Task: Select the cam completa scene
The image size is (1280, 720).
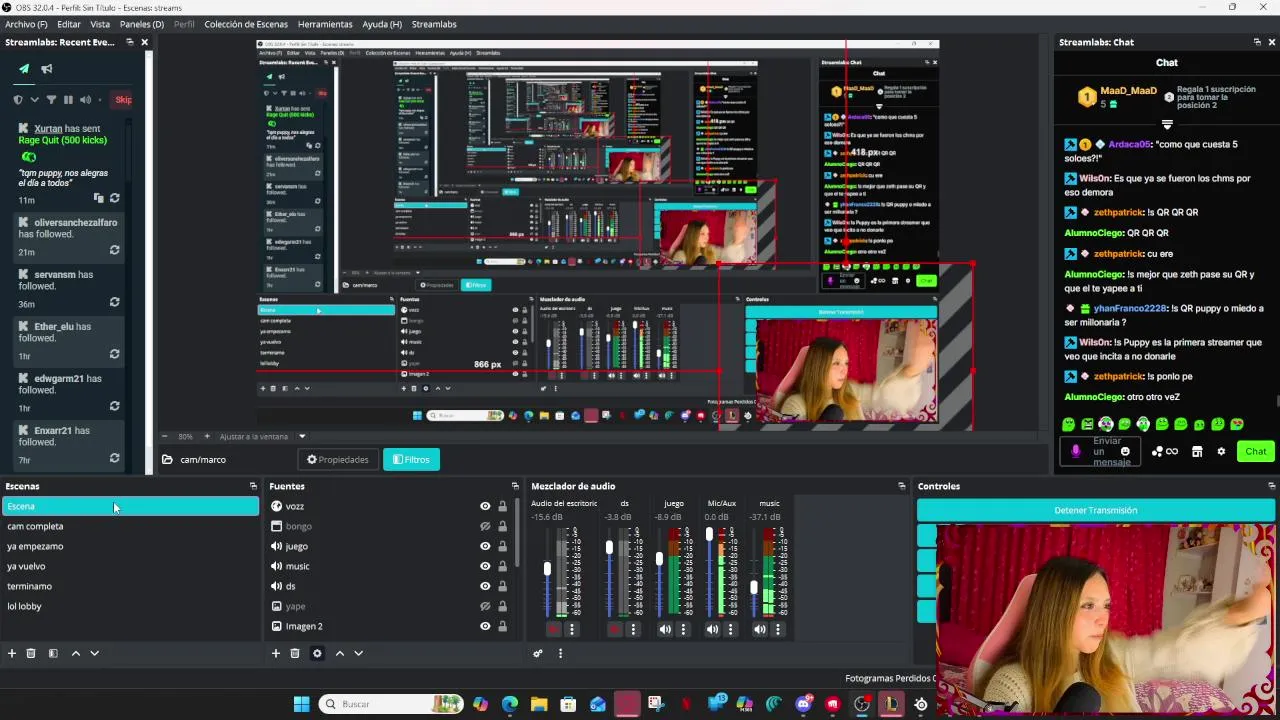Action: click(x=130, y=526)
